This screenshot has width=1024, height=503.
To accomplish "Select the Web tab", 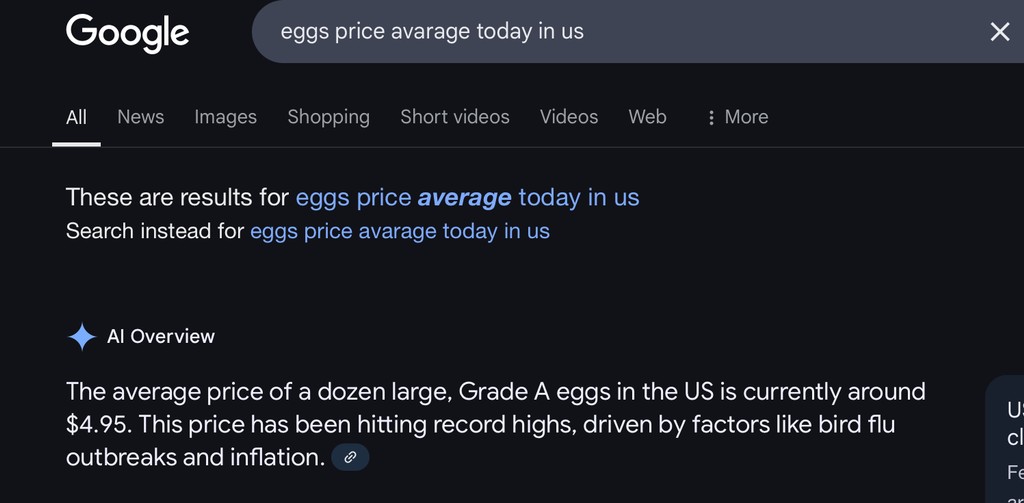I will click(x=647, y=117).
